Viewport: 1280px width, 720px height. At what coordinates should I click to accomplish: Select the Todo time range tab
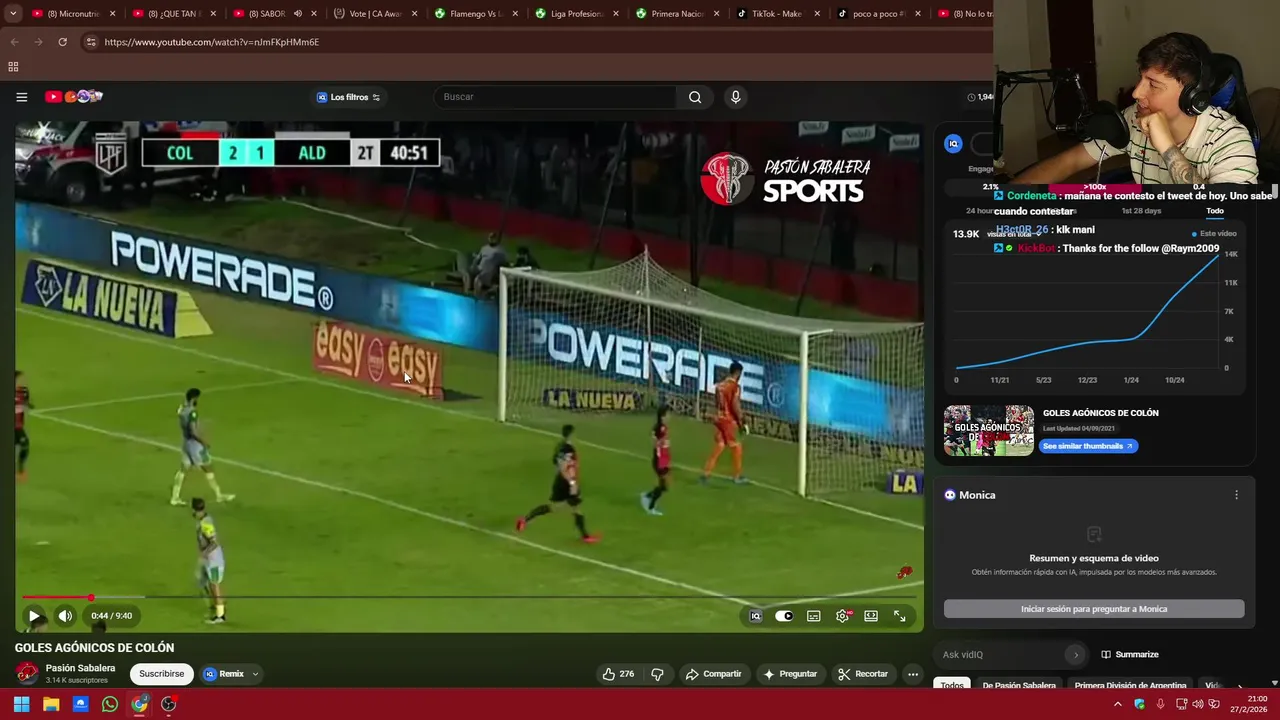click(x=1214, y=211)
